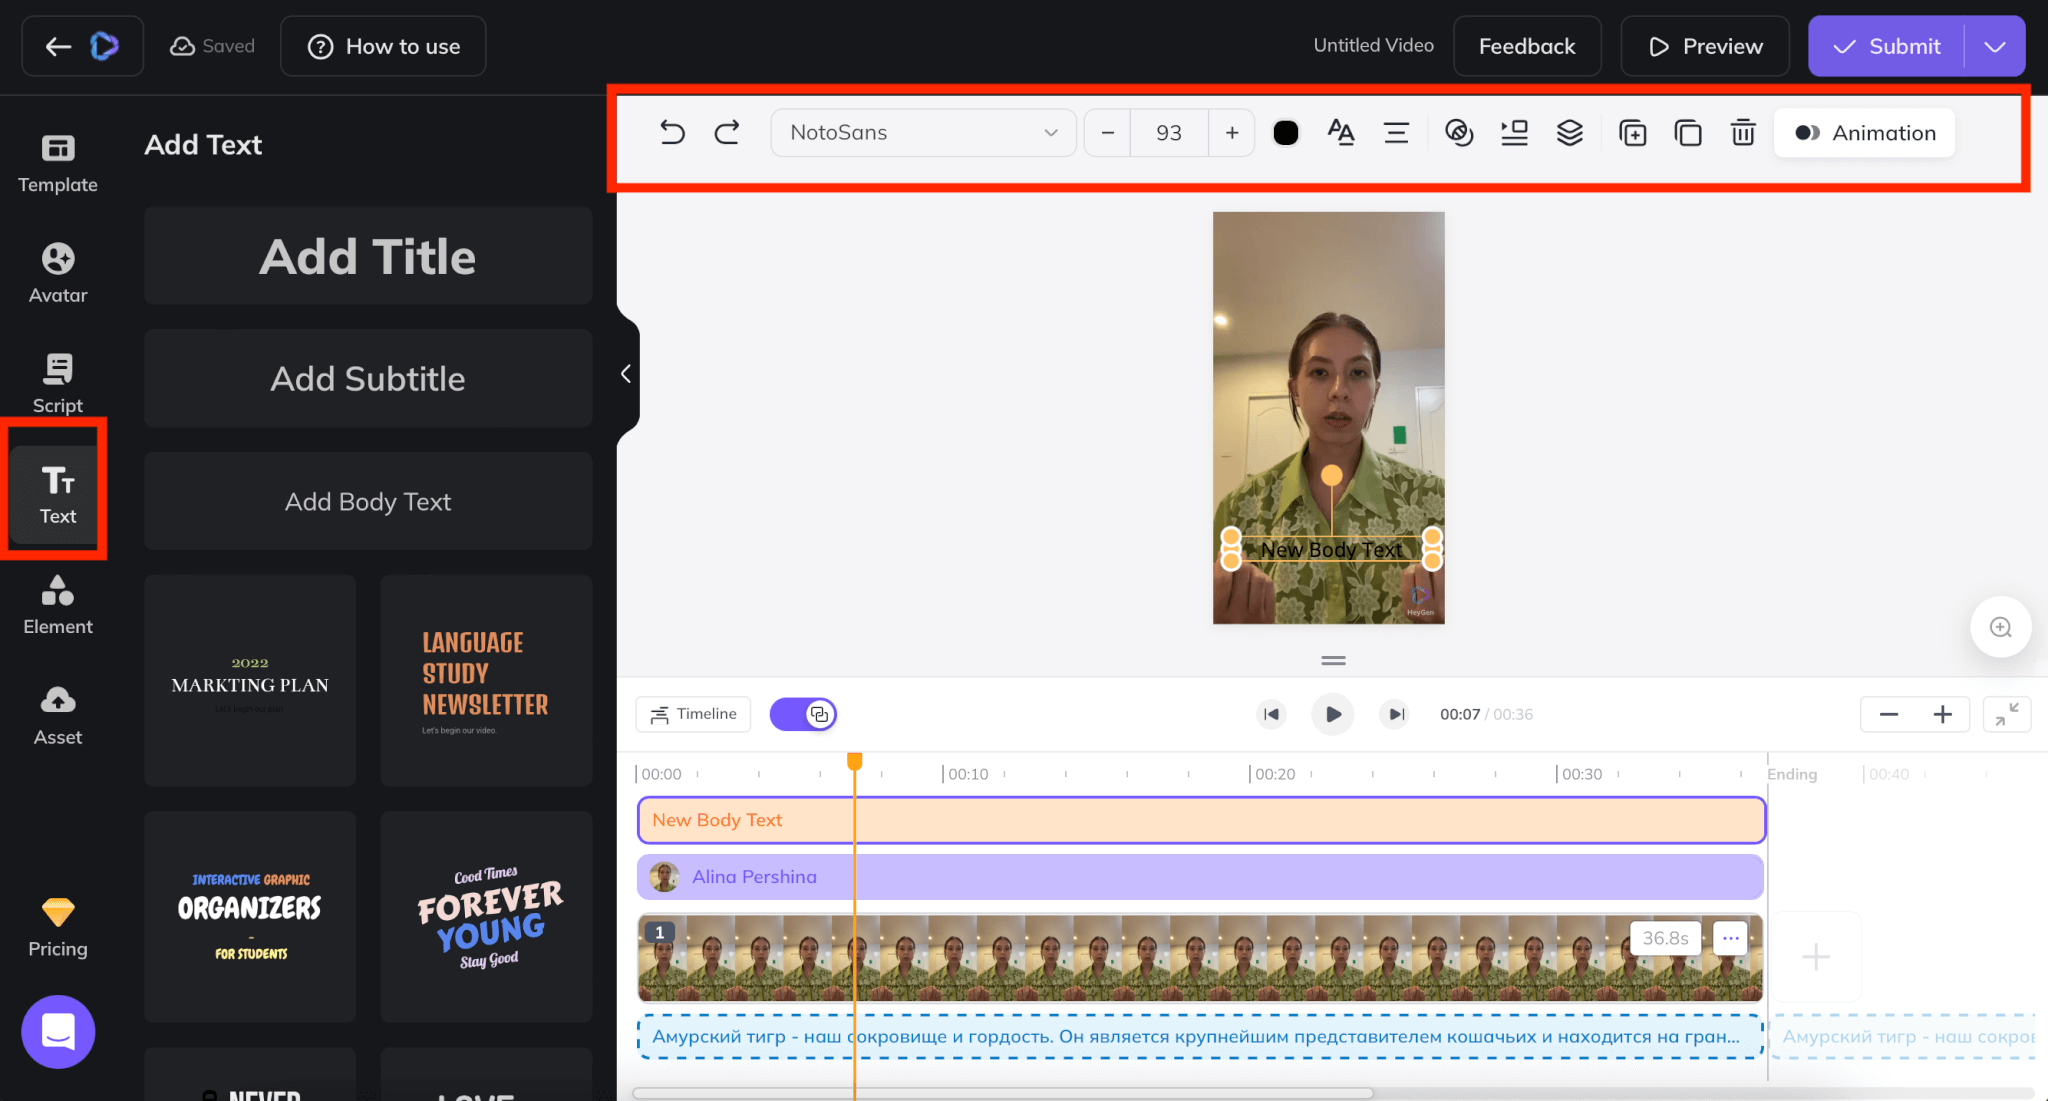Image resolution: width=2048 pixels, height=1101 pixels.
Task: Open the text alignment options icon
Action: (x=1396, y=132)
